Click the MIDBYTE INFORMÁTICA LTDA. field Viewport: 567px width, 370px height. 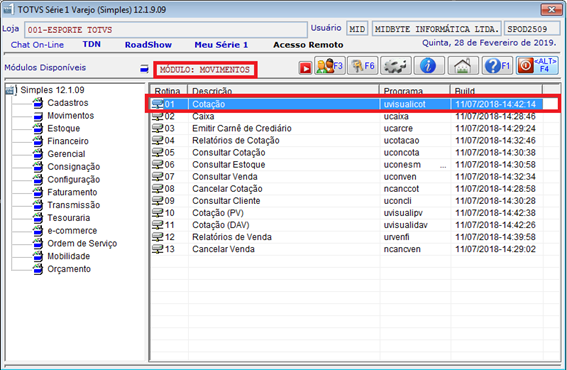click(437, 29)
